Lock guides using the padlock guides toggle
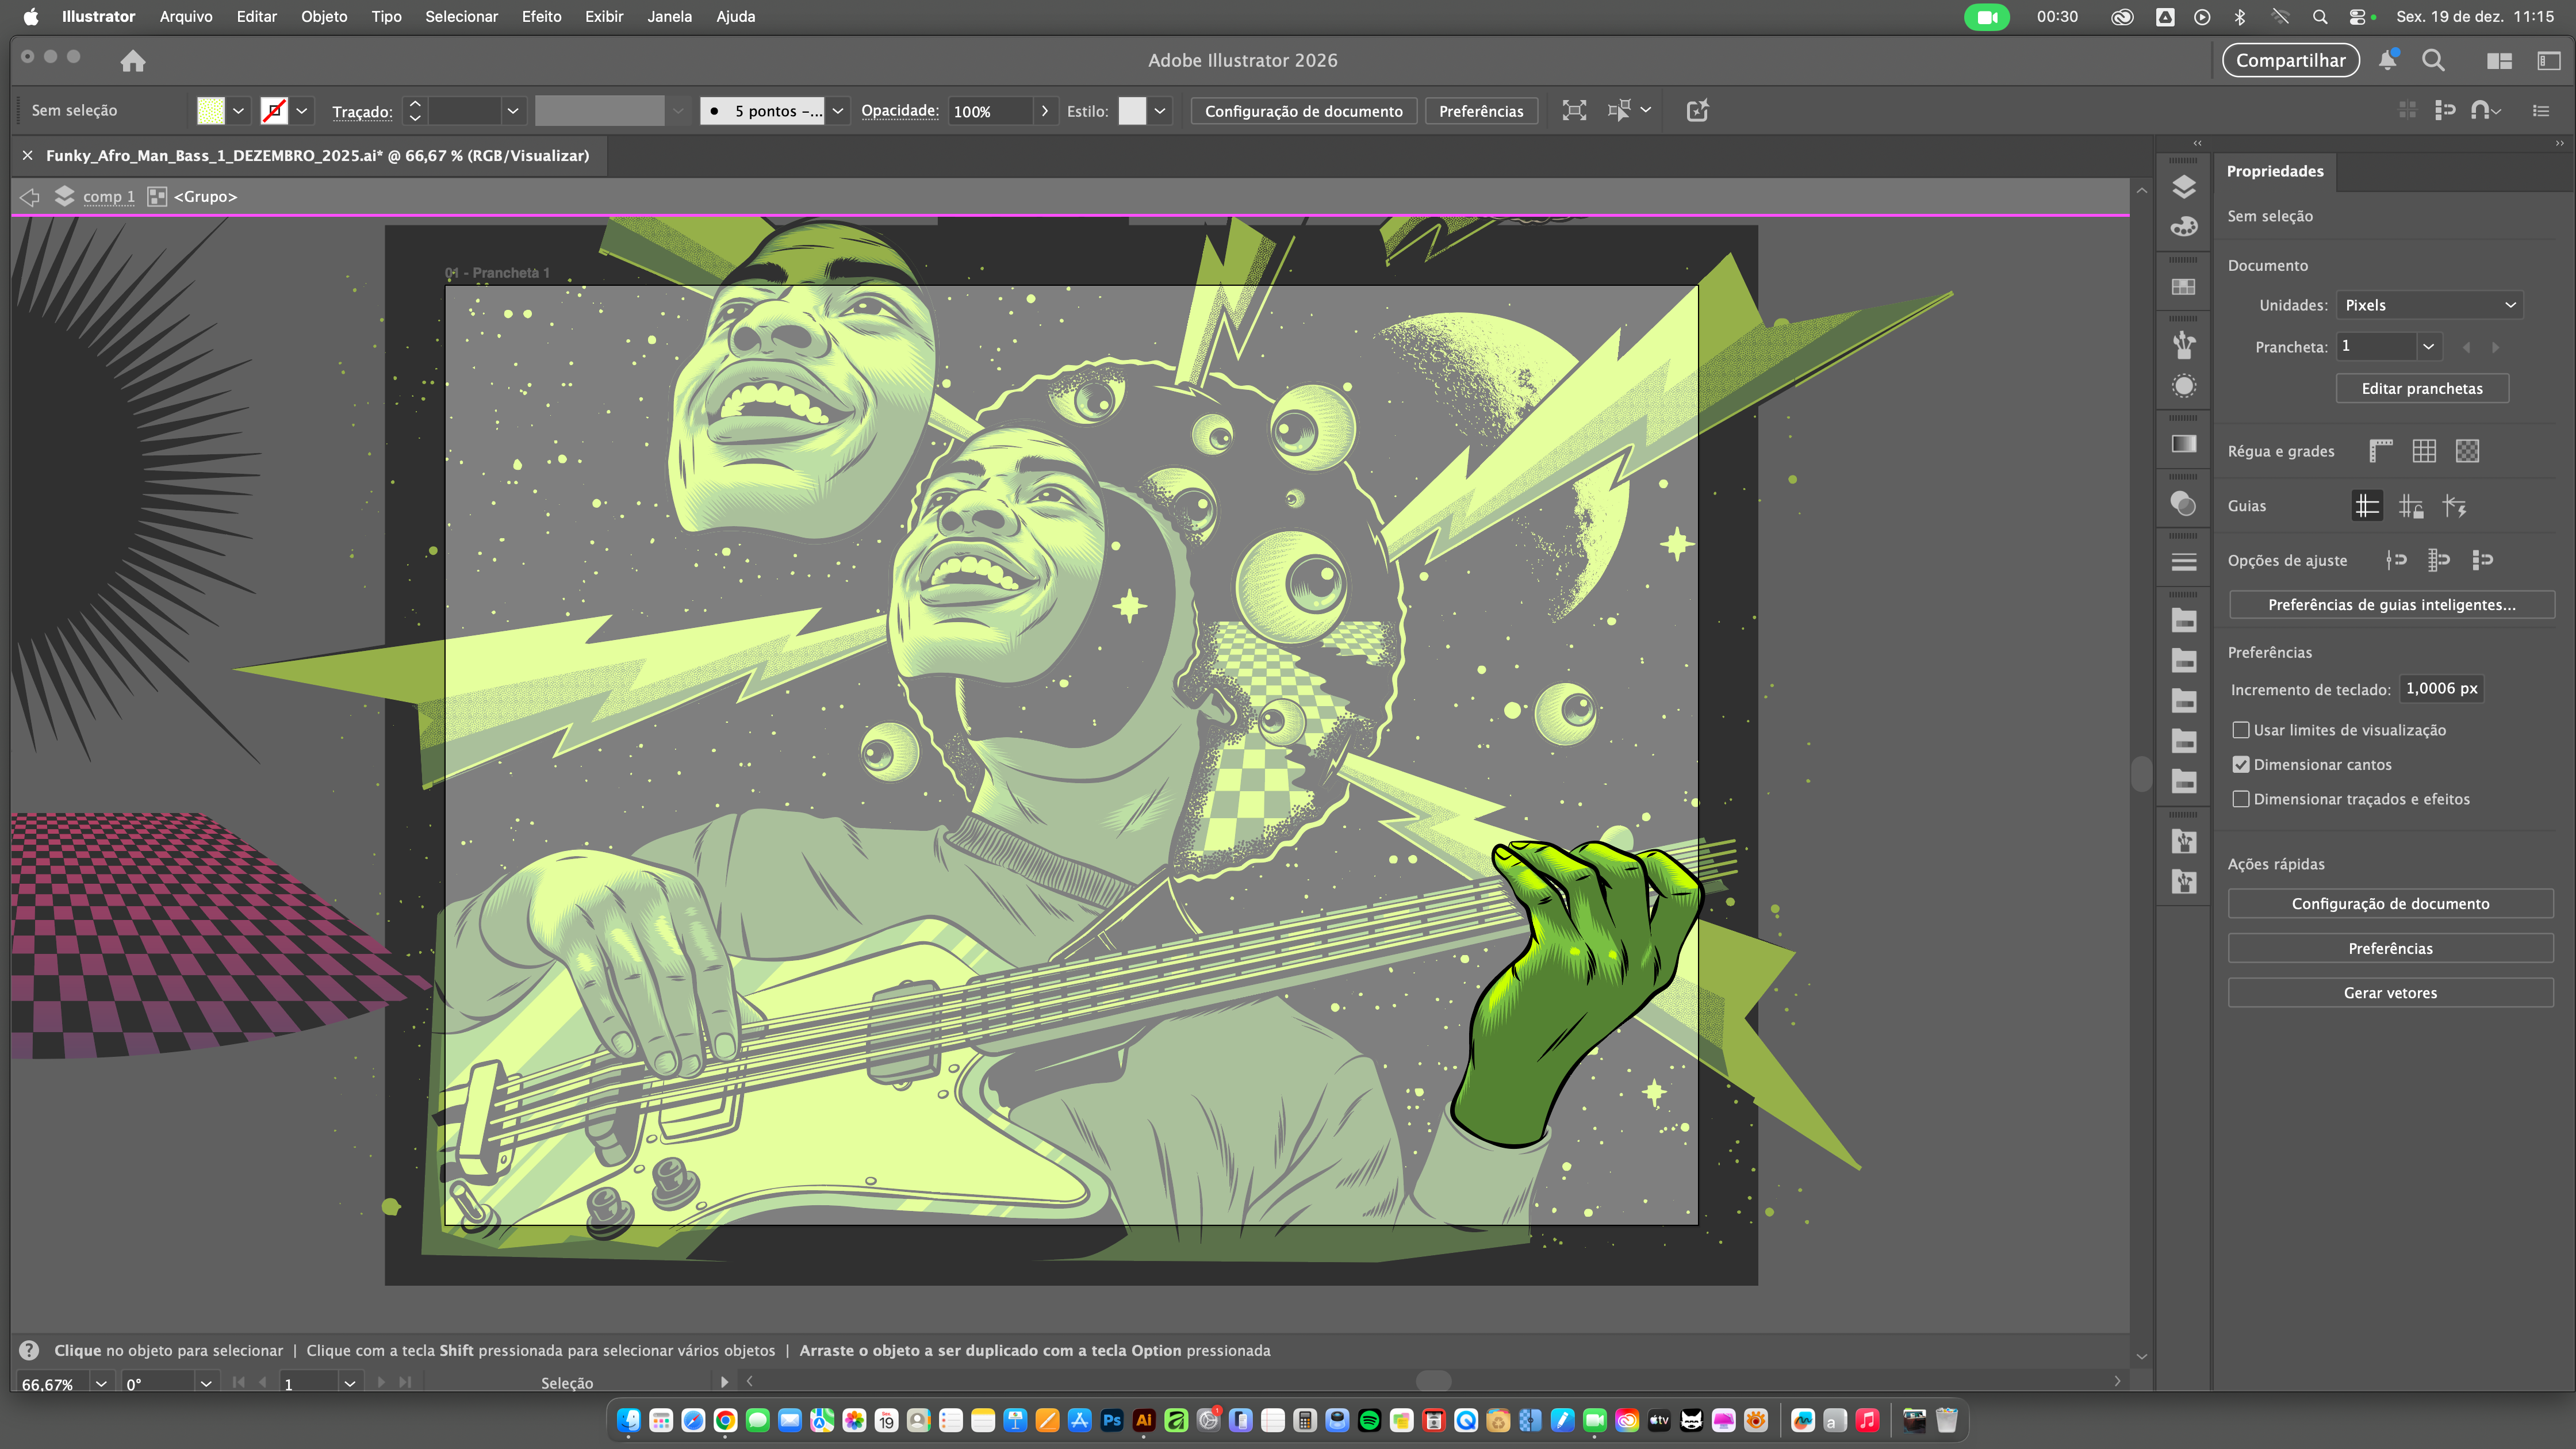Viewport: 2576px width, 1449px height. [2412, 506]
